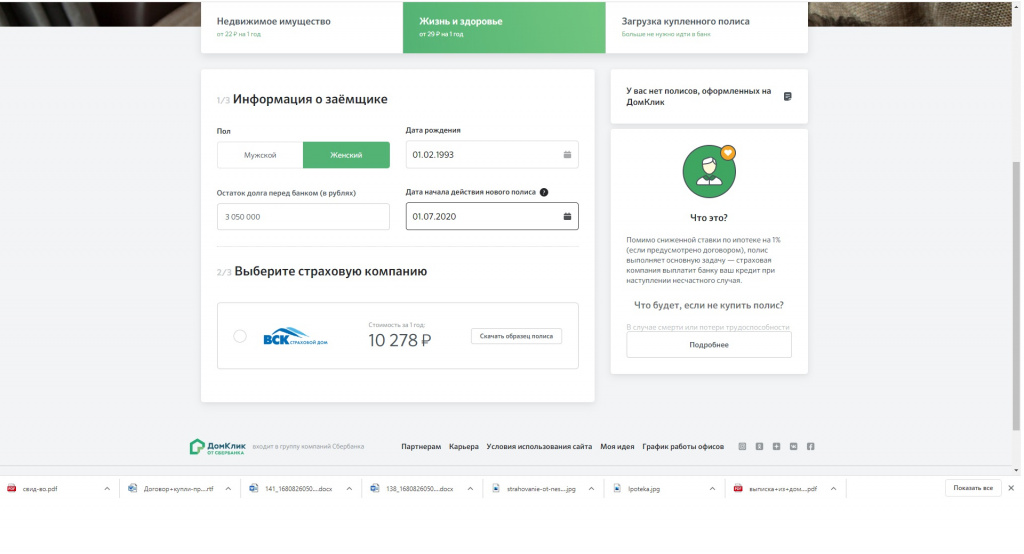Viewport: 1024px width, 554px height.
Task: Click Информация о заёмщике section heading
Action: coord(310,99)
